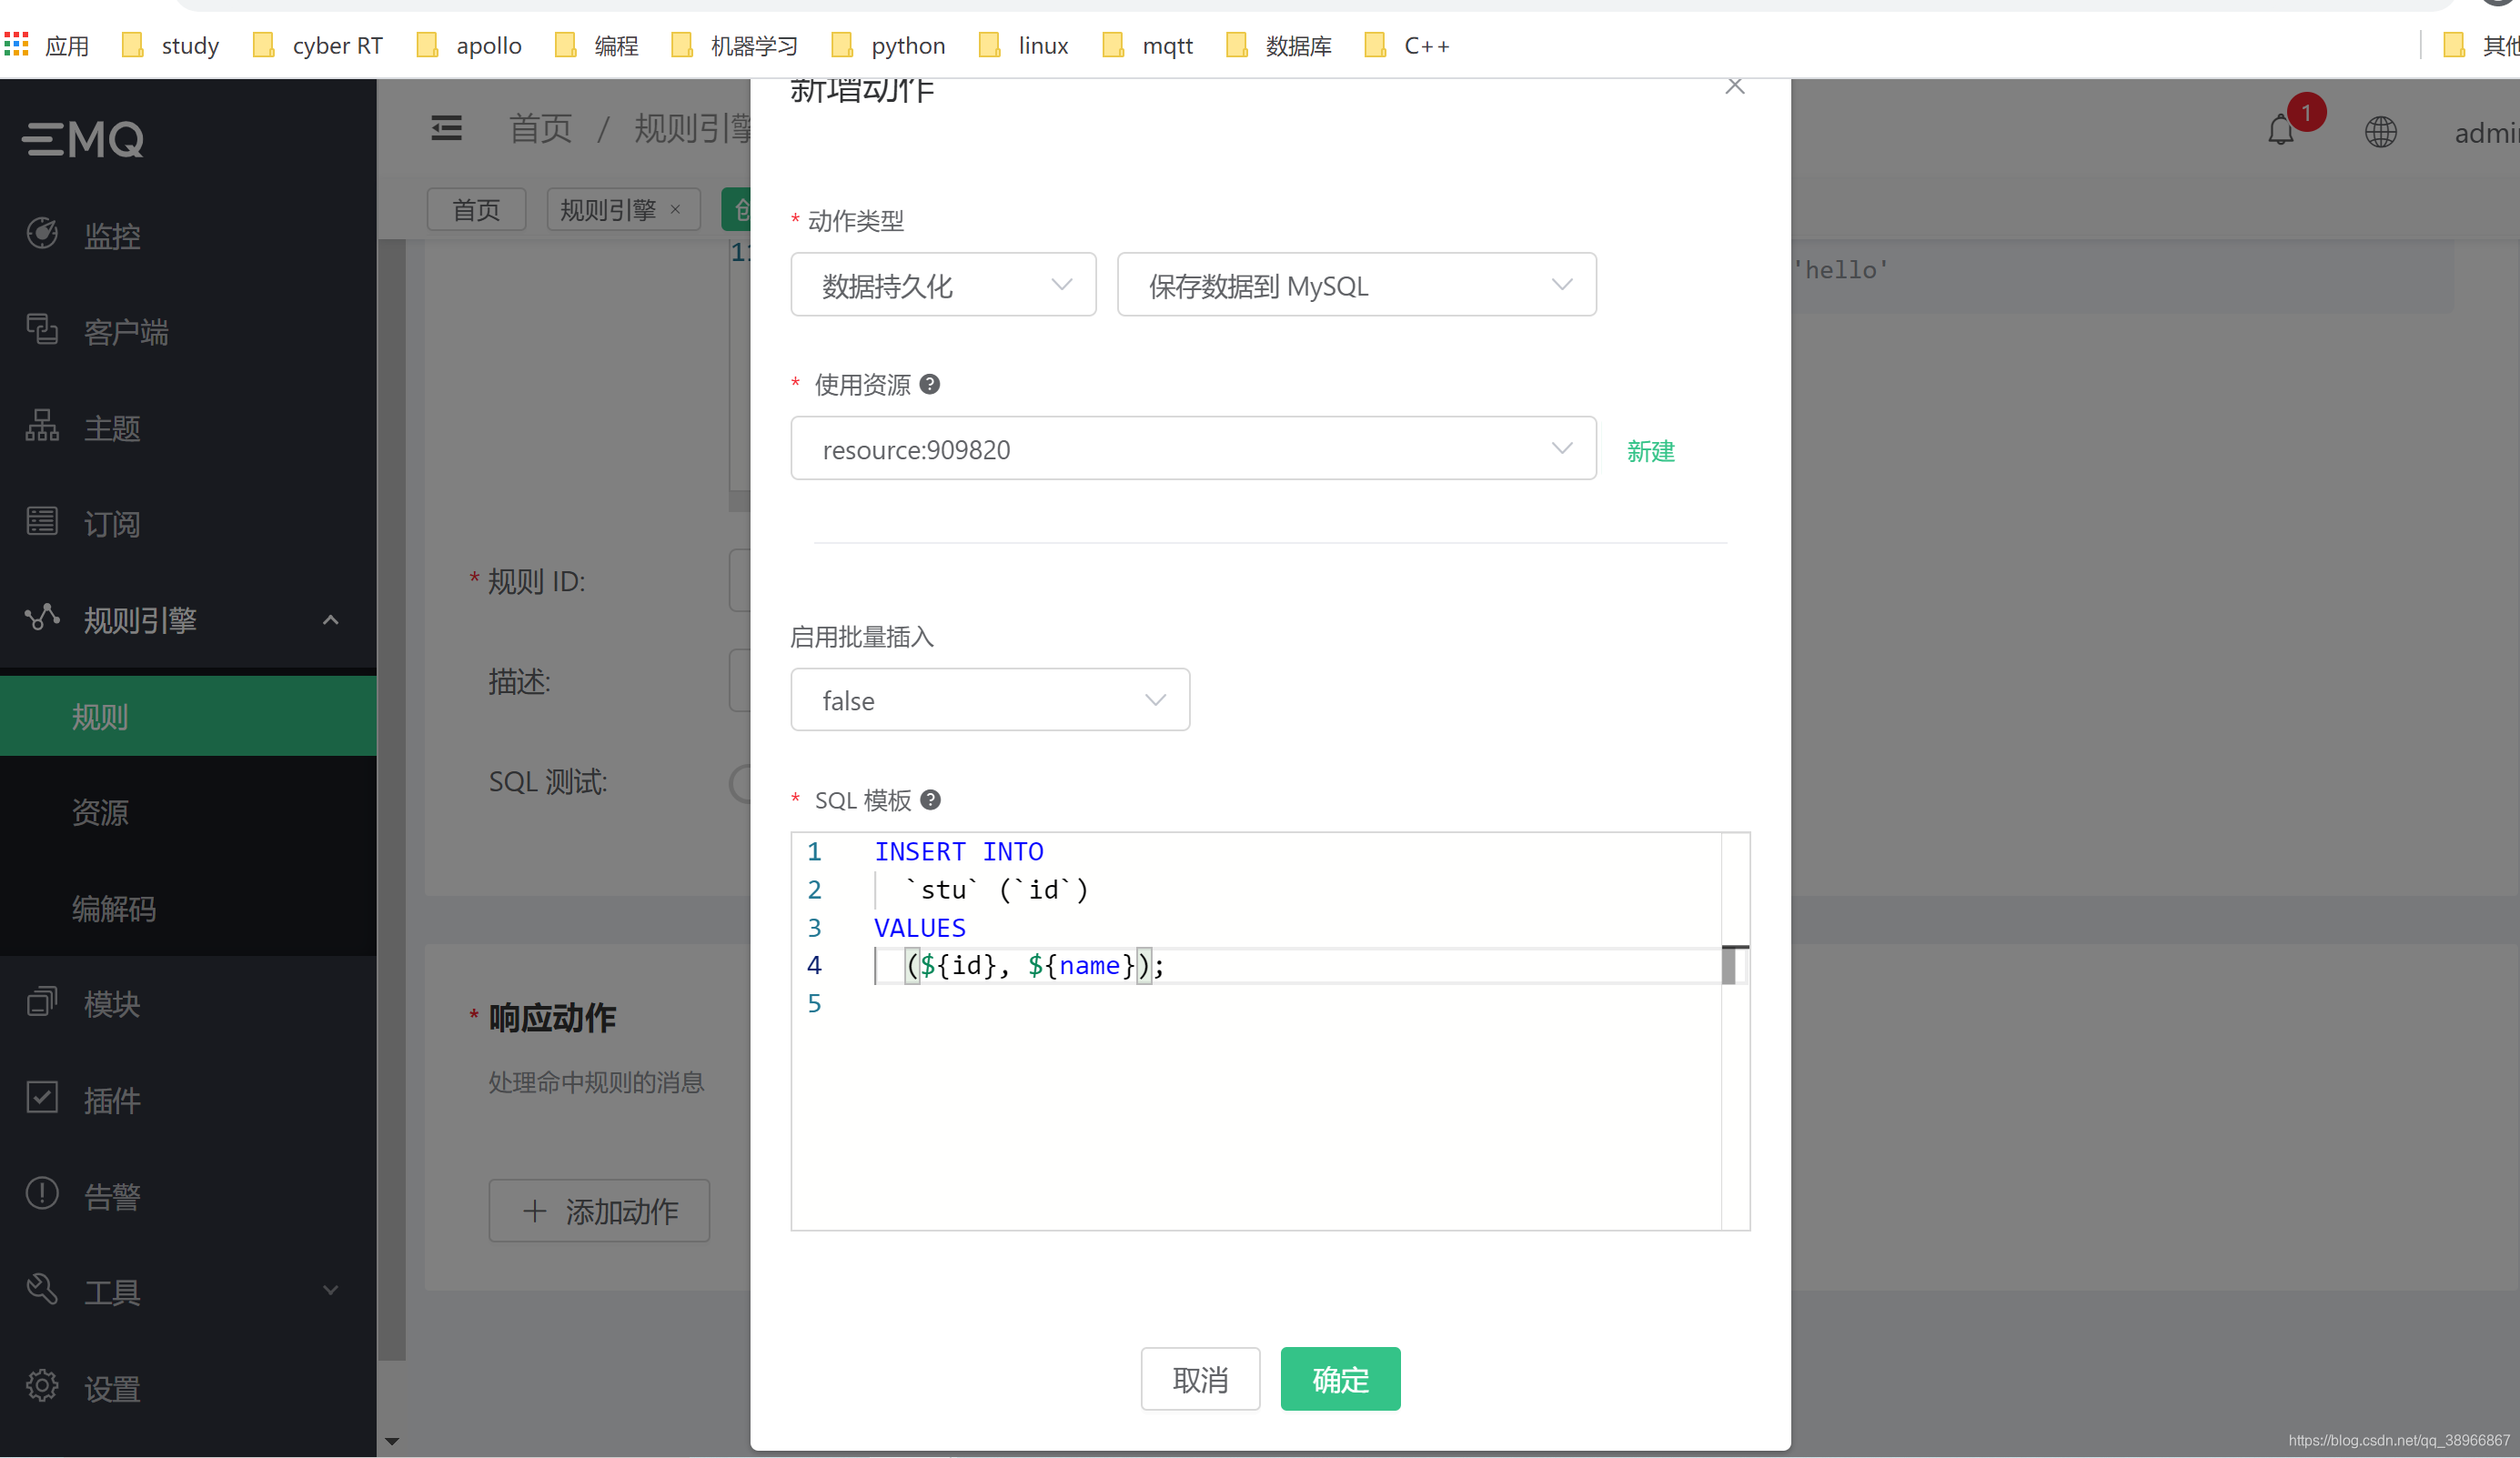Switch to the 首页 tab

[x=475, y=209]
